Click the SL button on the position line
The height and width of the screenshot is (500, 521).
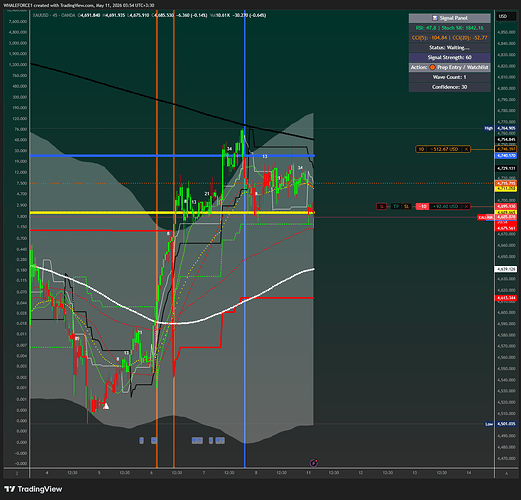tap(406, 207)
